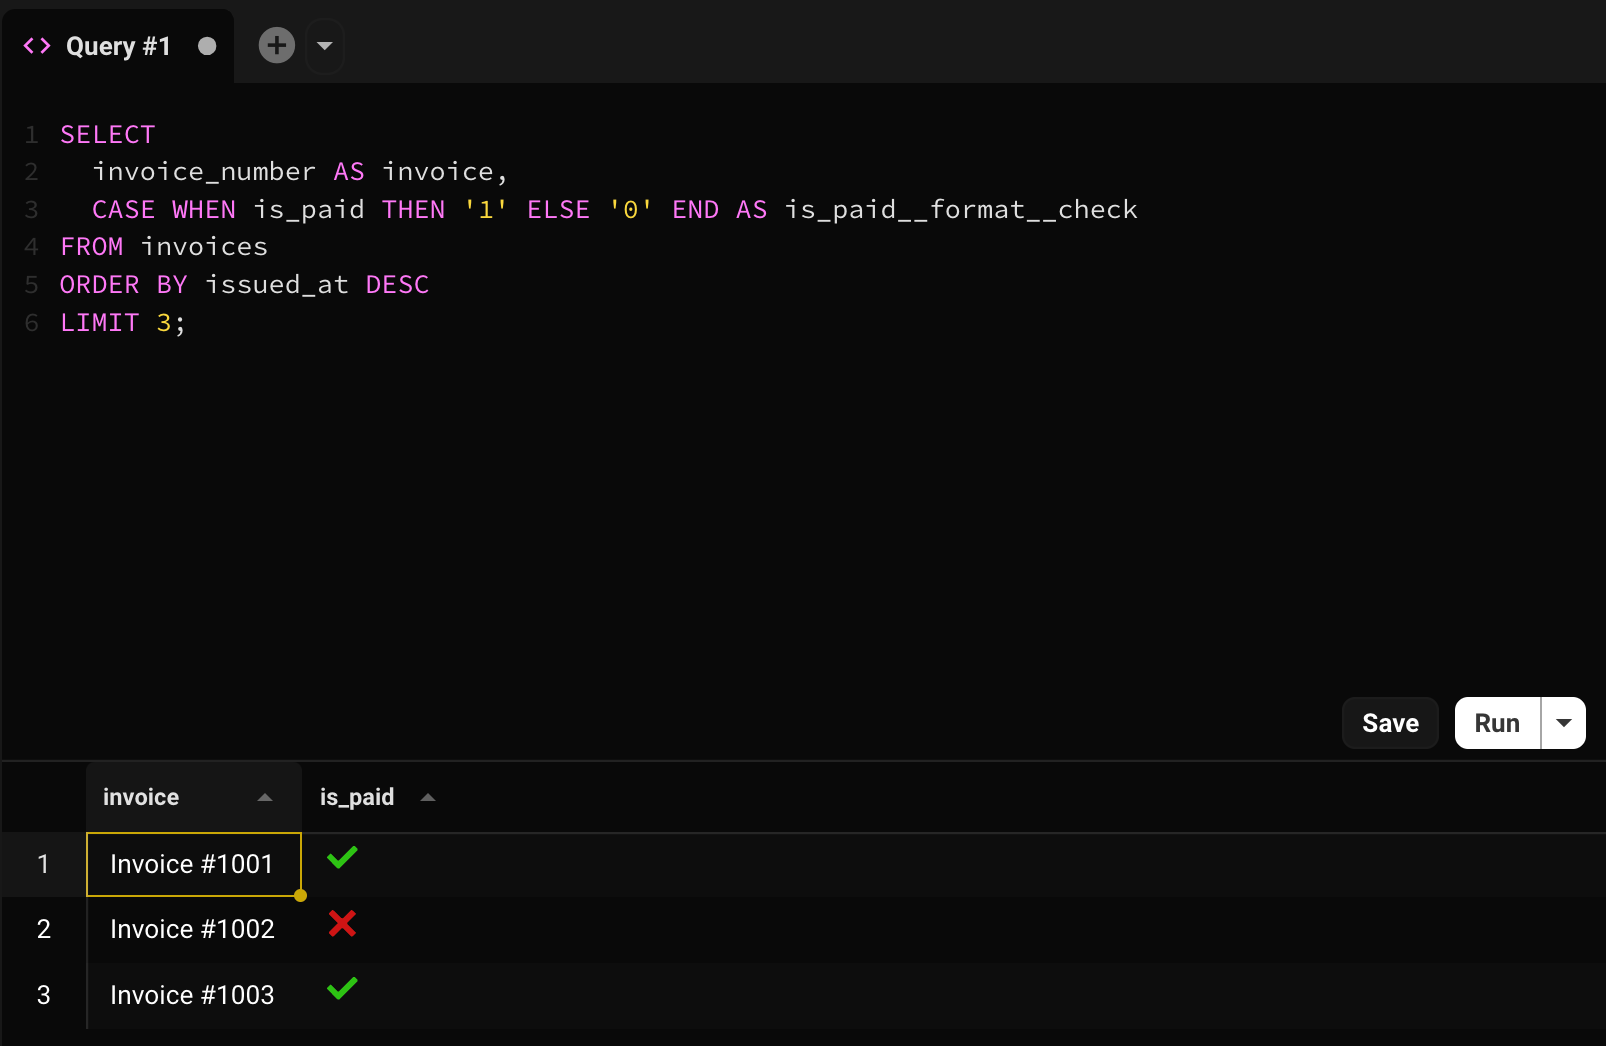Viewport: 1606px width, 1046px height.
Task: Select row number 3 in results
Action: pos(43,995)
